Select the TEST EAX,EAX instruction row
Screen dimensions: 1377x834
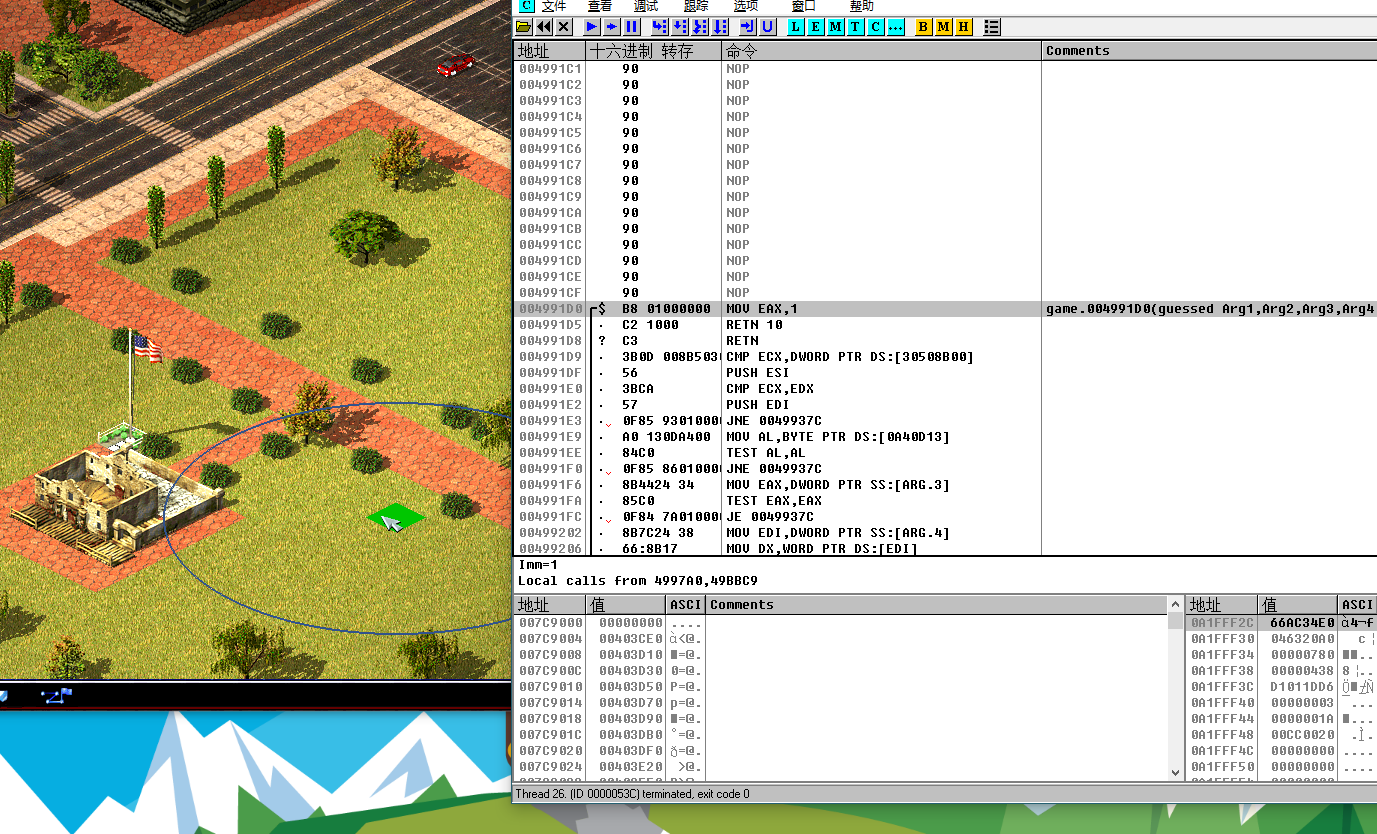(945, 501)
